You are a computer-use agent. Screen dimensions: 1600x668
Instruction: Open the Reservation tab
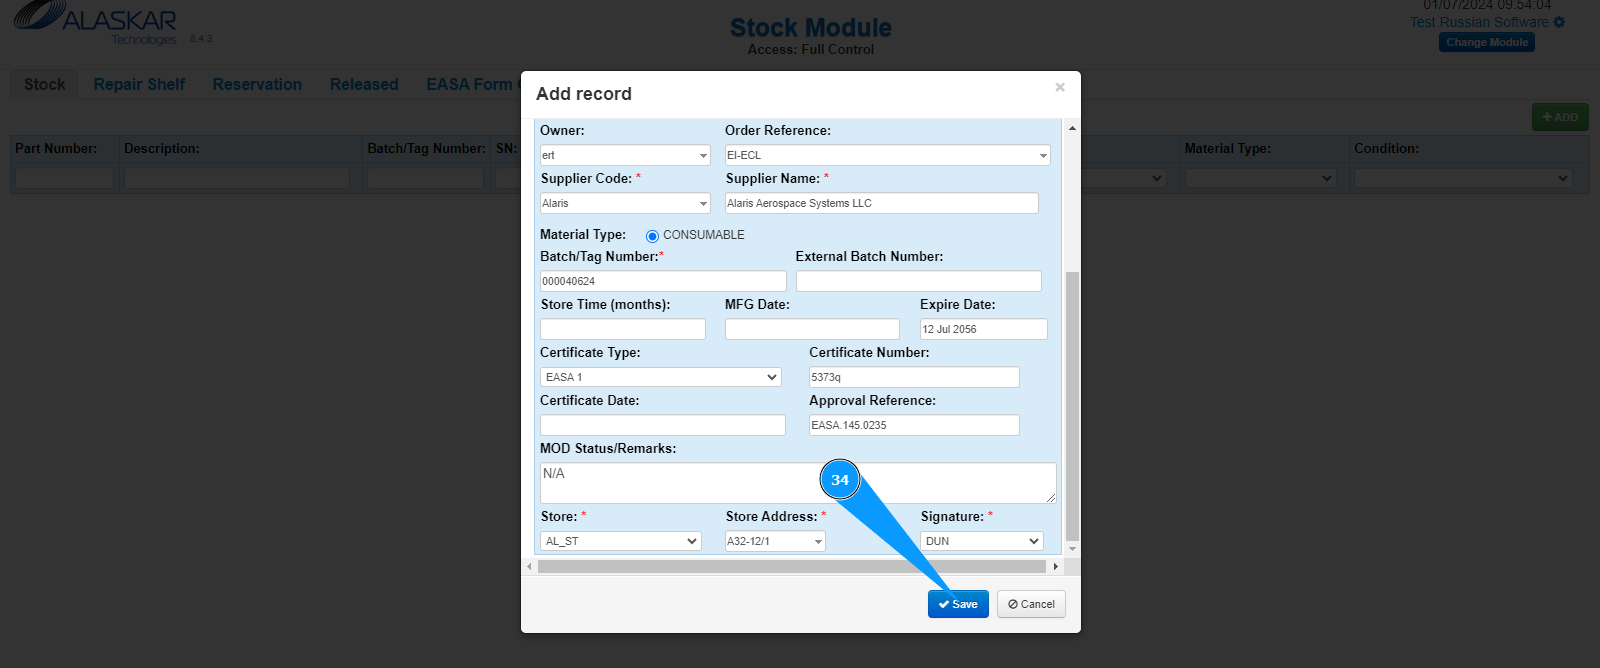click(257, 85)
